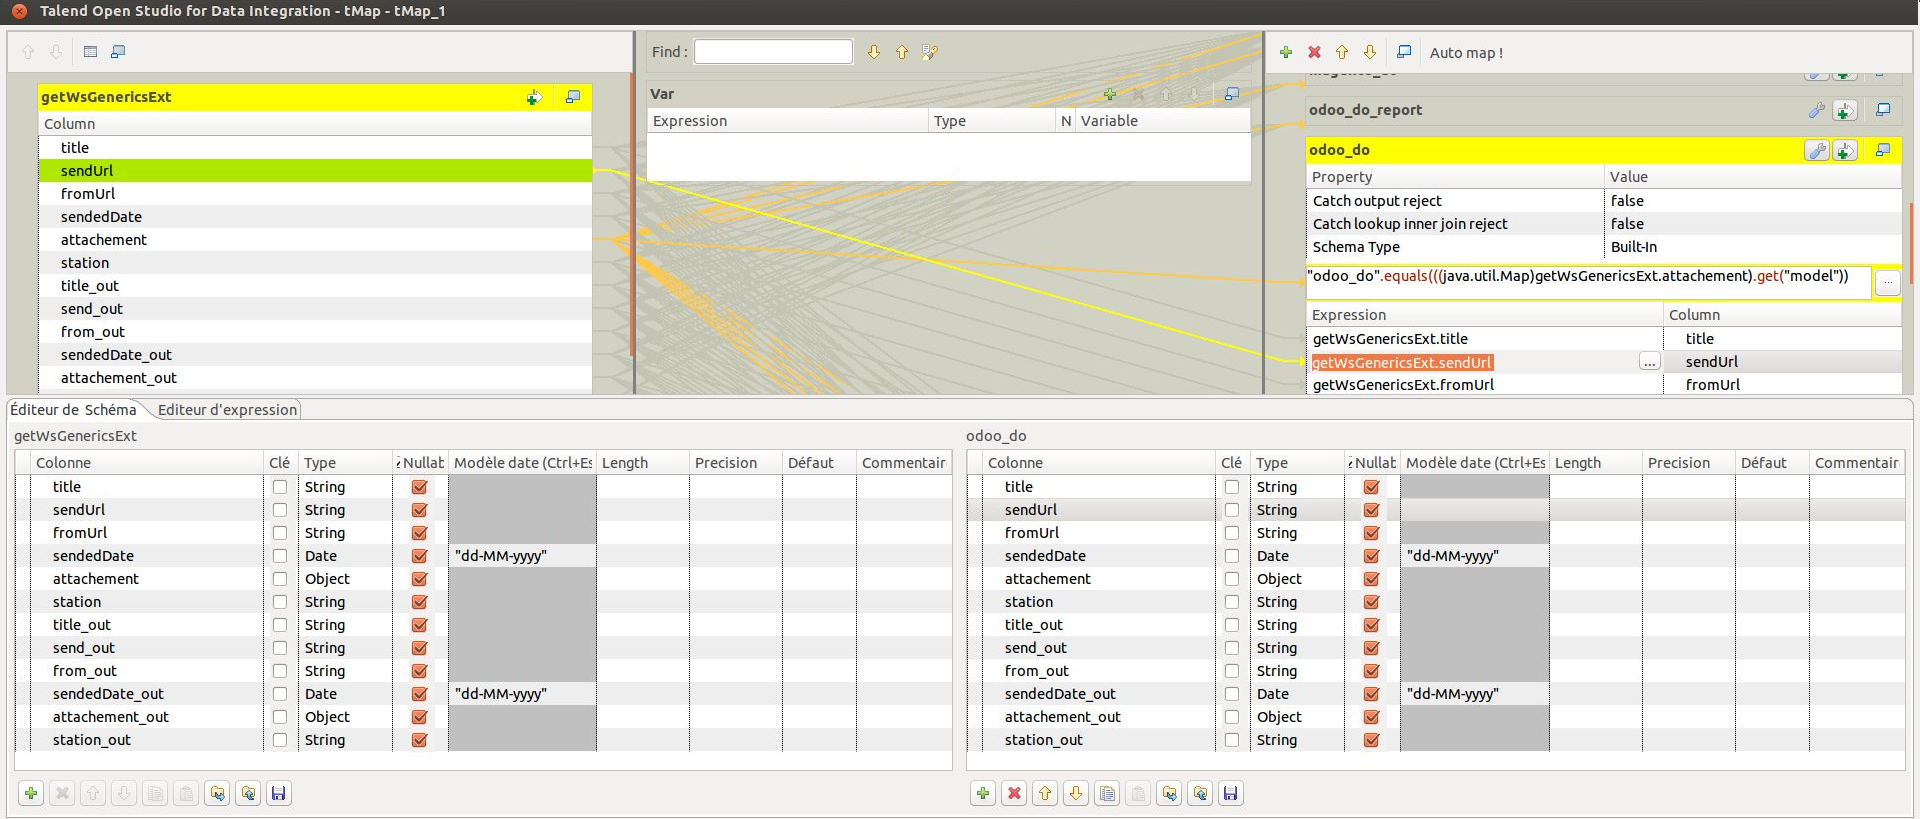Image resolution: width=1920 pixels, height=819 pixels.
Task: Move the output table down with the down arrow
Action: click(x=1370, y=52)
